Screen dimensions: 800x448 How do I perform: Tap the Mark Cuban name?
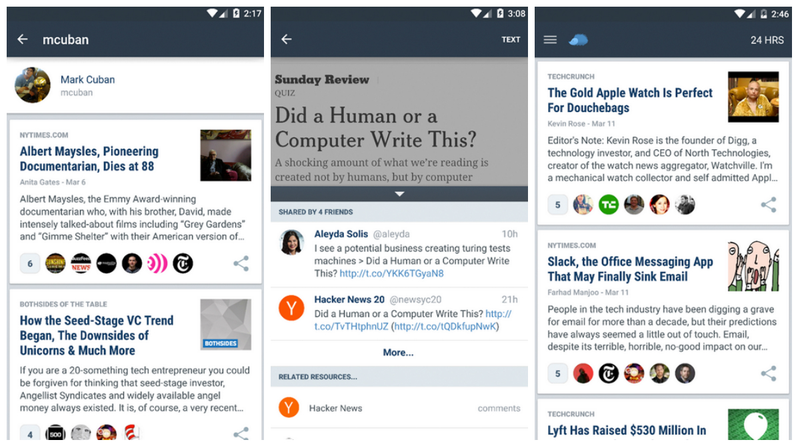[x=88, y=80]
